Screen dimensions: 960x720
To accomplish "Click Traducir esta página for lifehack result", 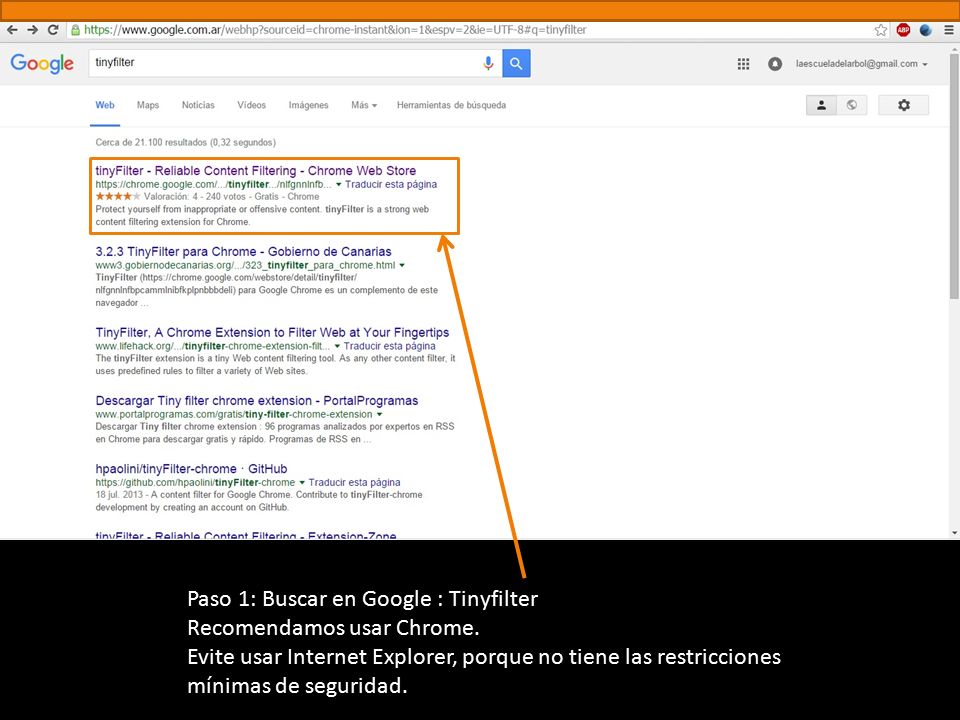I will pyautogui.click(x=389, y=346).
